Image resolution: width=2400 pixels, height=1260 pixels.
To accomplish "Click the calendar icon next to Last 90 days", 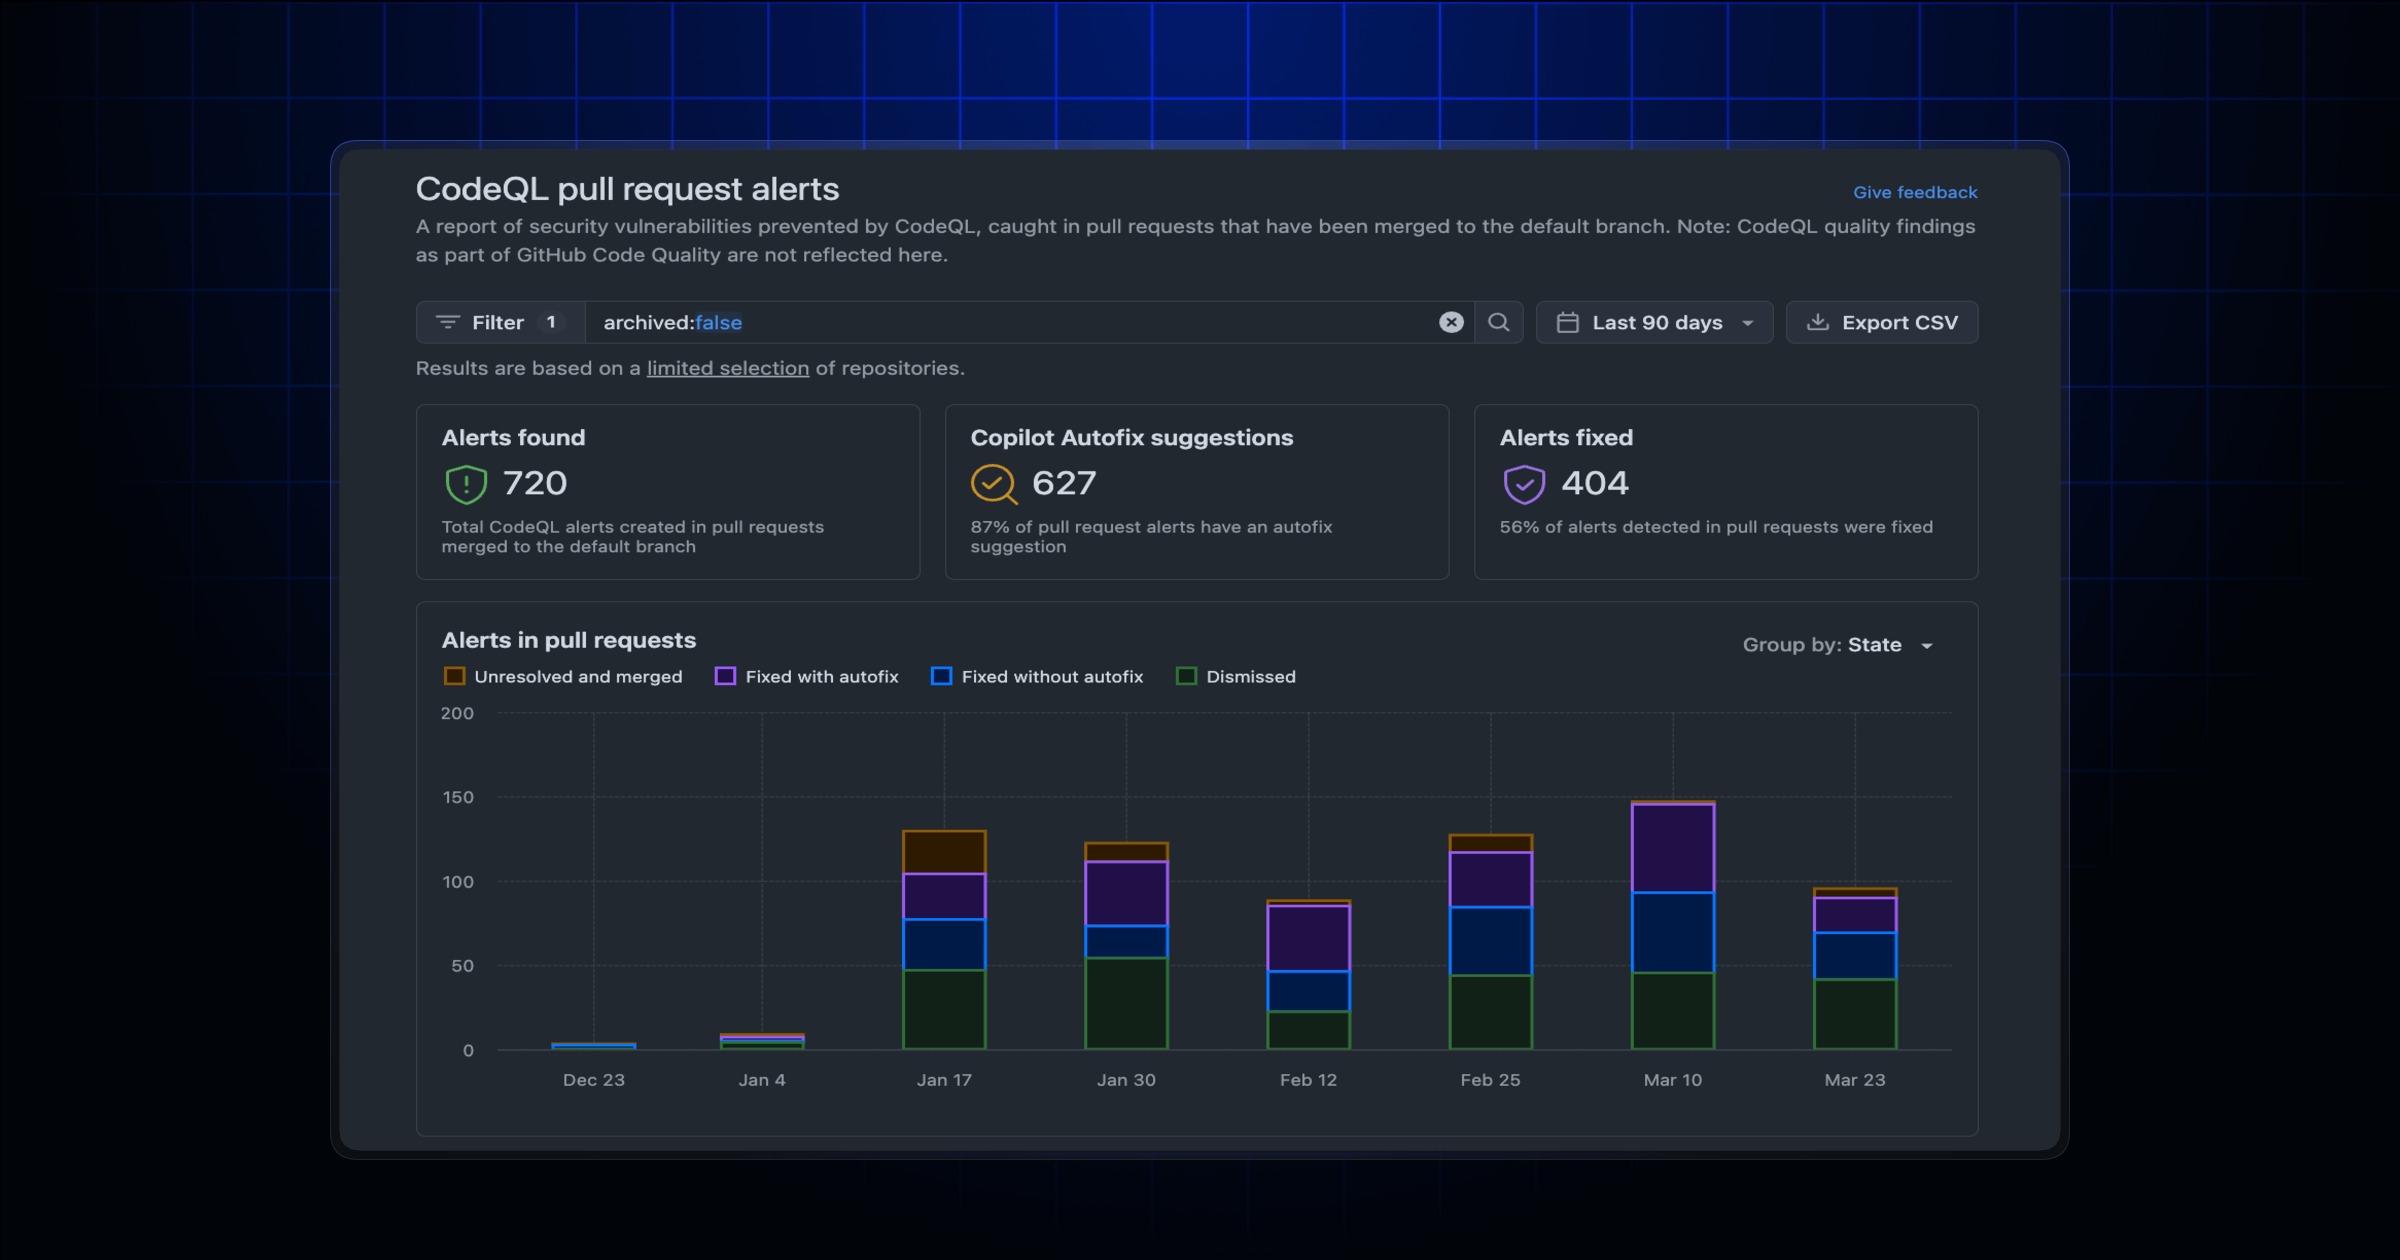I will point(1567,322).
